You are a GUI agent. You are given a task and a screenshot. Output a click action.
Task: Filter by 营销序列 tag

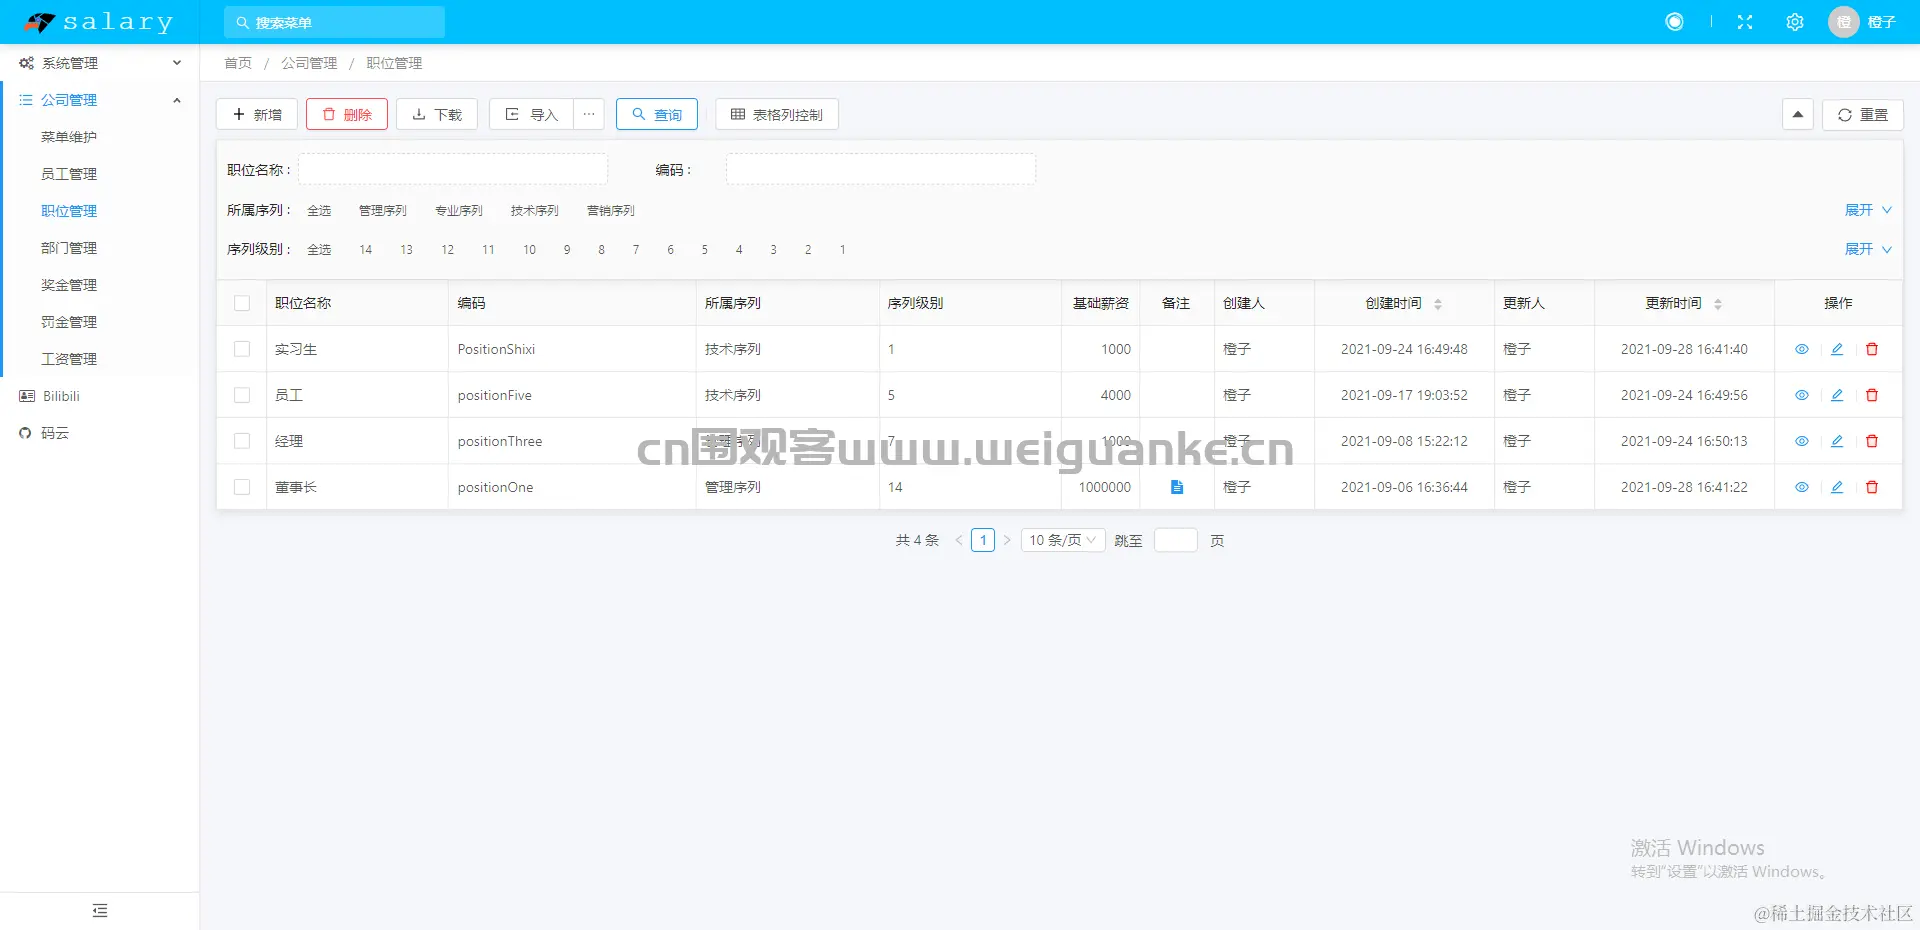pyautogui.click(x=611, y=210)
